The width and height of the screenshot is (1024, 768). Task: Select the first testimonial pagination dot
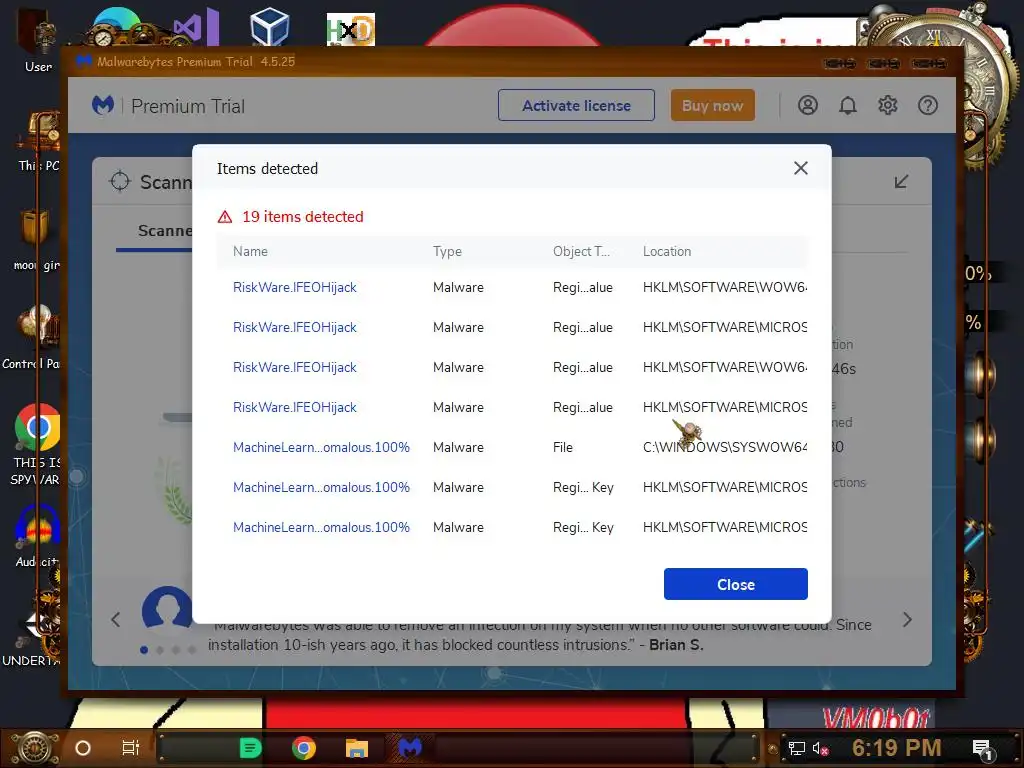[144, 650]
